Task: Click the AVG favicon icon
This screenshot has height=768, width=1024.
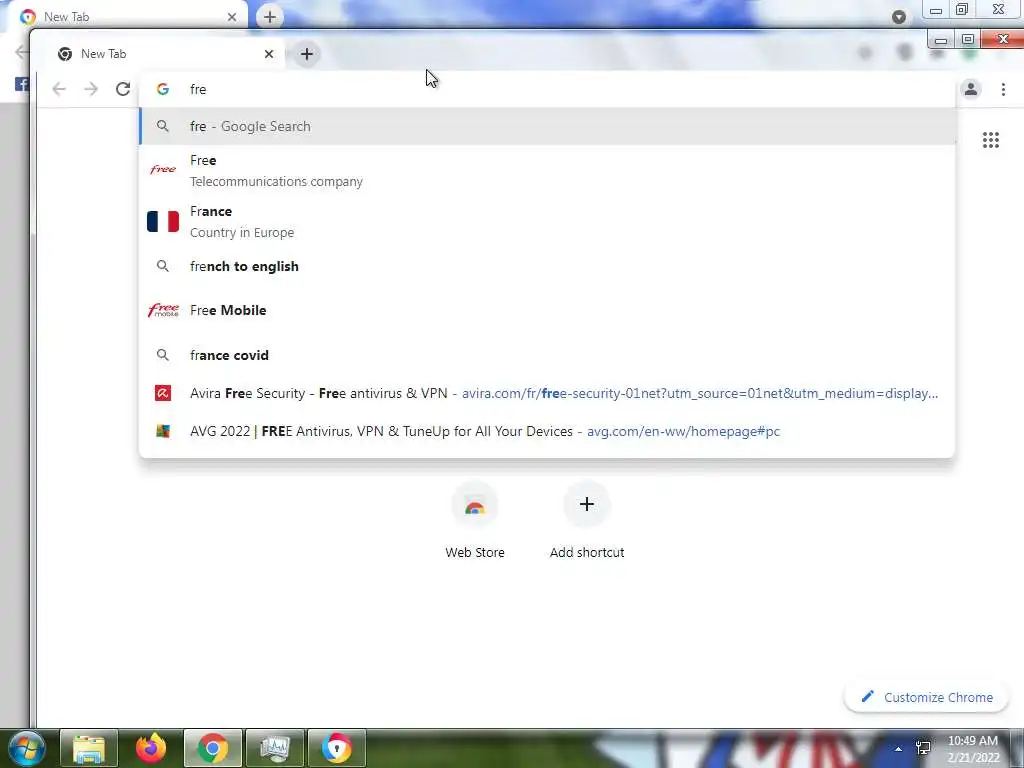Action: (x=163, y=431)
